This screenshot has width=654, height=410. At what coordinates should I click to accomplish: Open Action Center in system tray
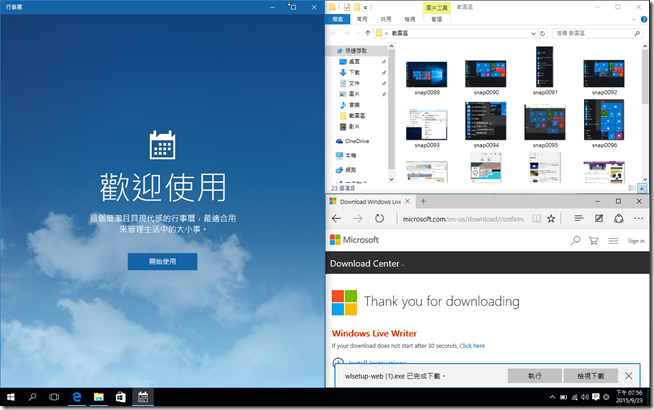coord(596,397)
